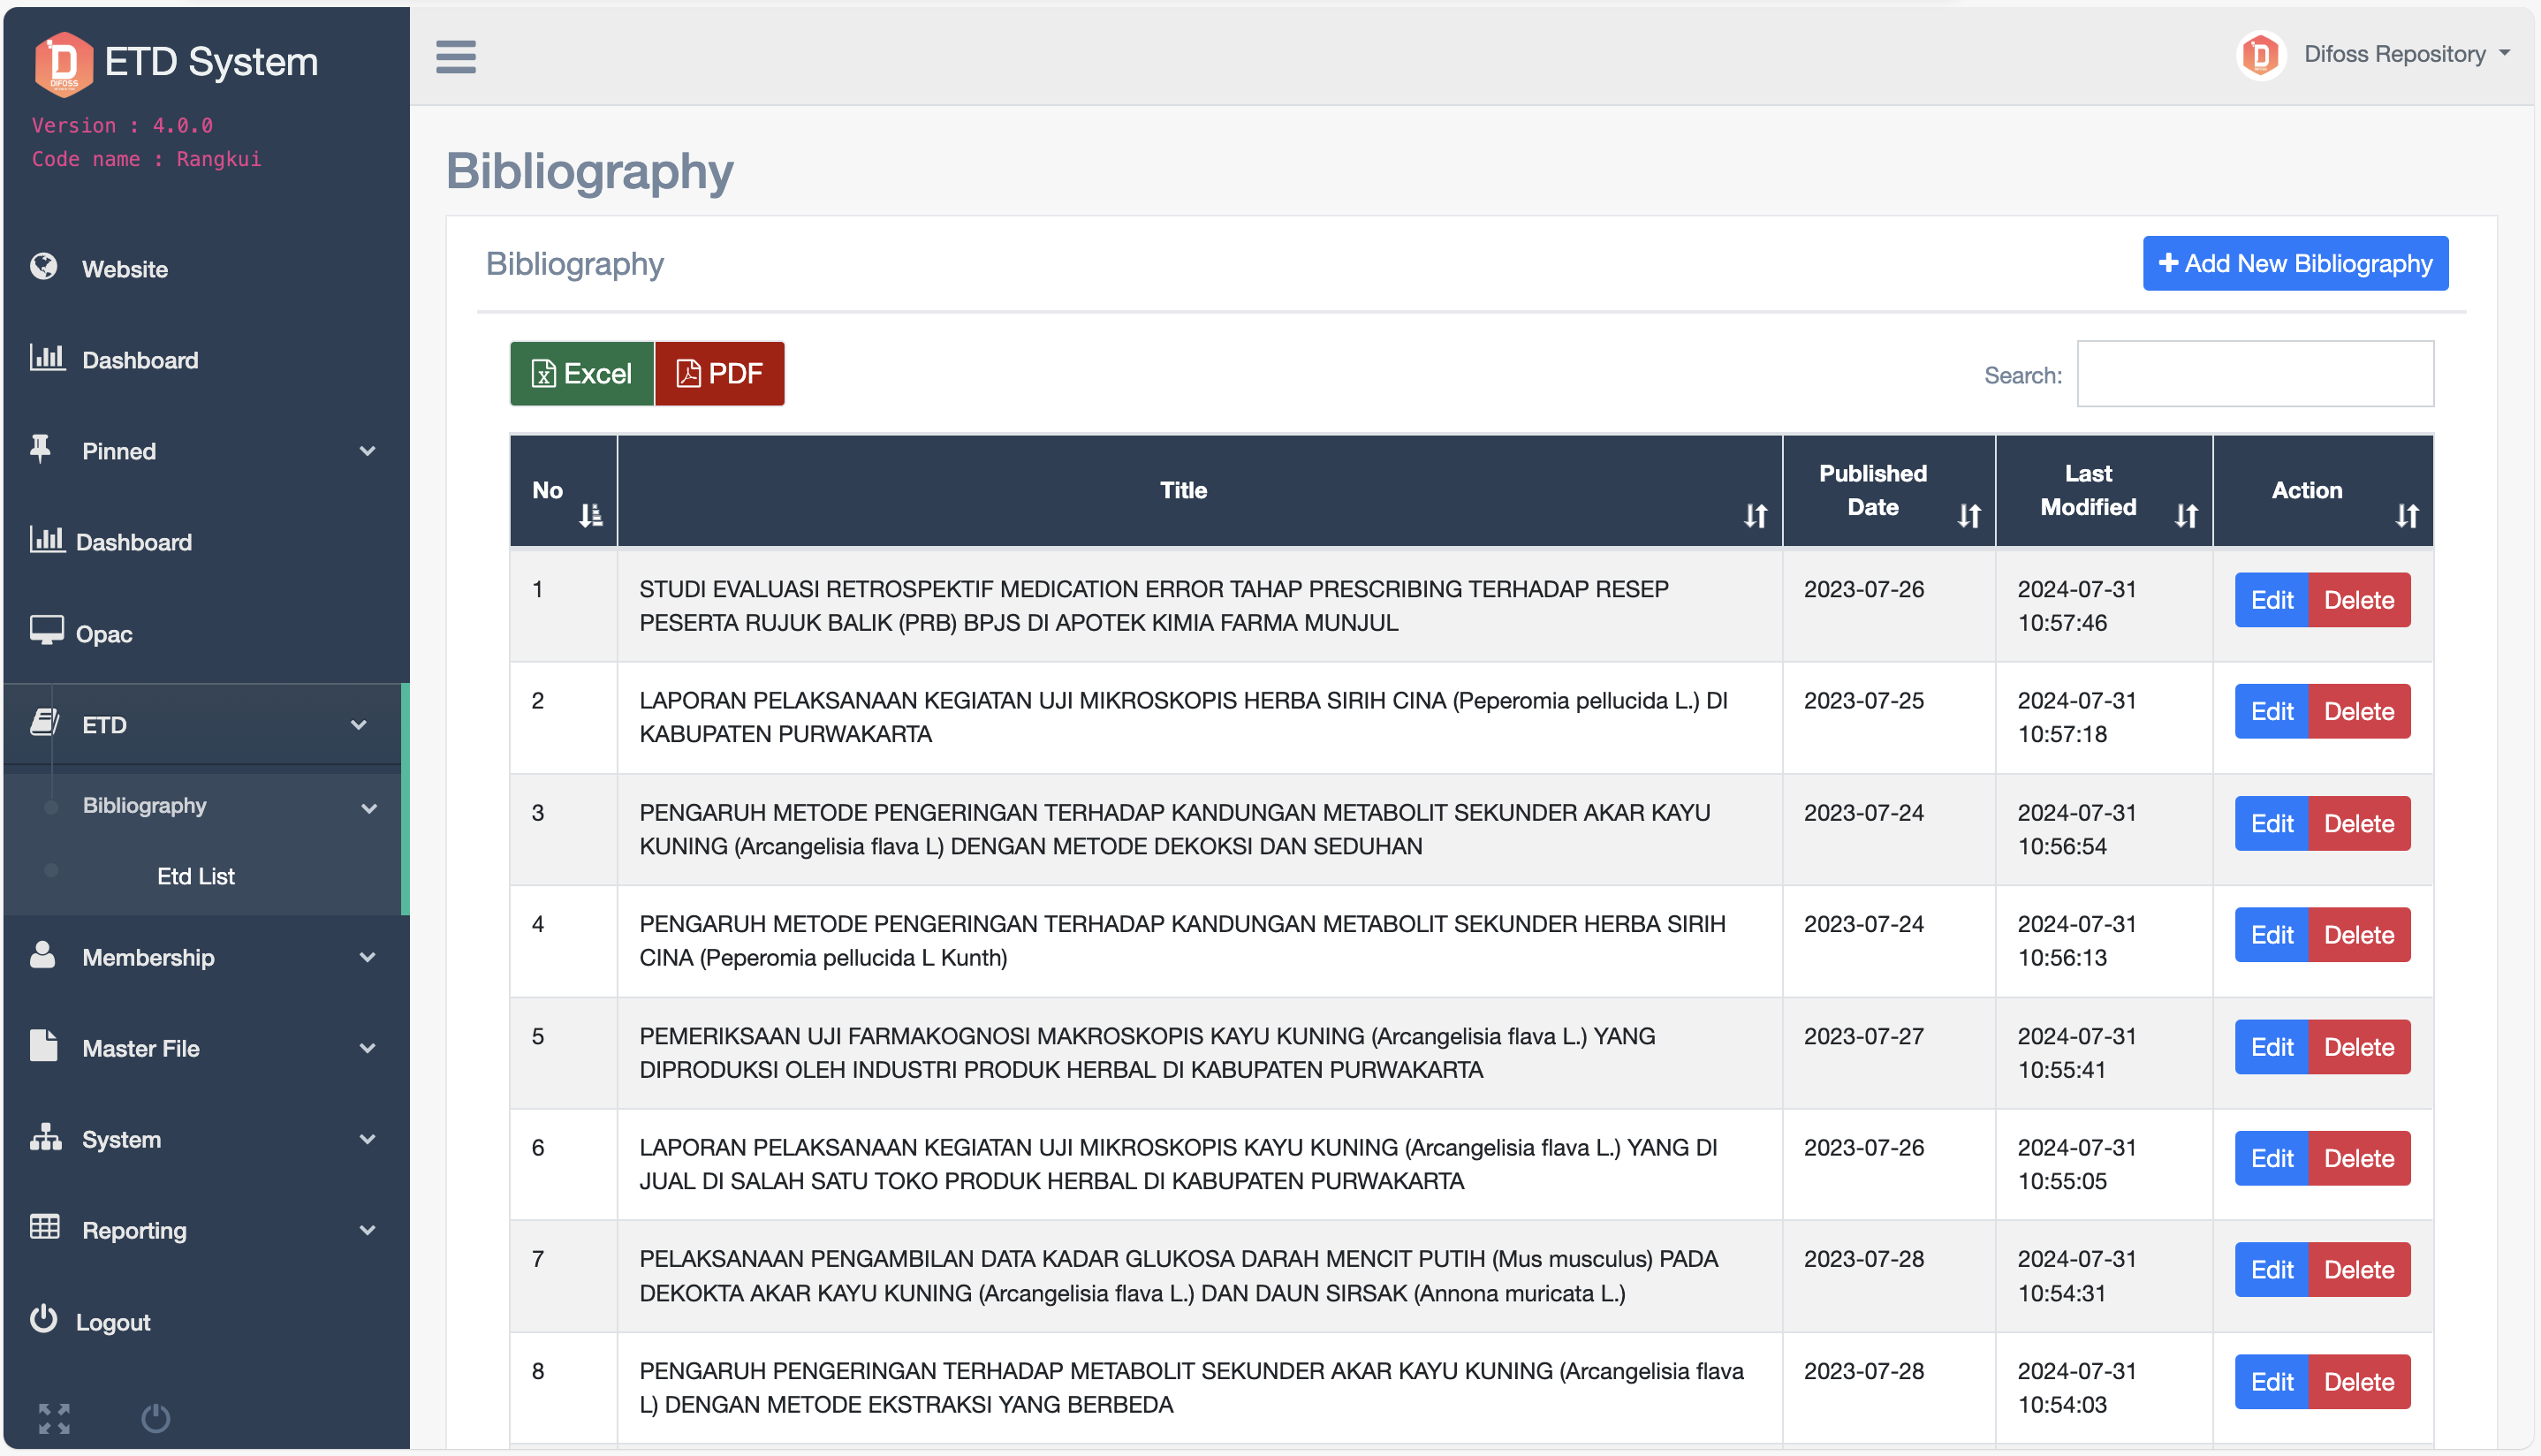Sort the Title column using its arrows

[1755, 515]
